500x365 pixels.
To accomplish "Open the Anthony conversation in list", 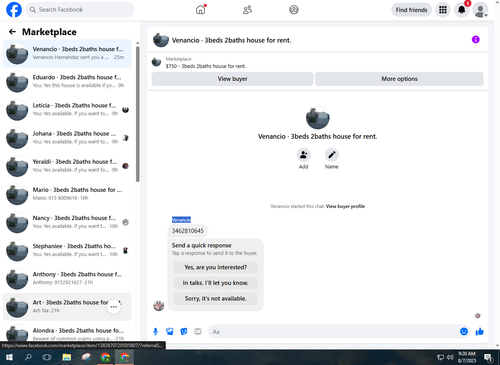I will (67, 279).
